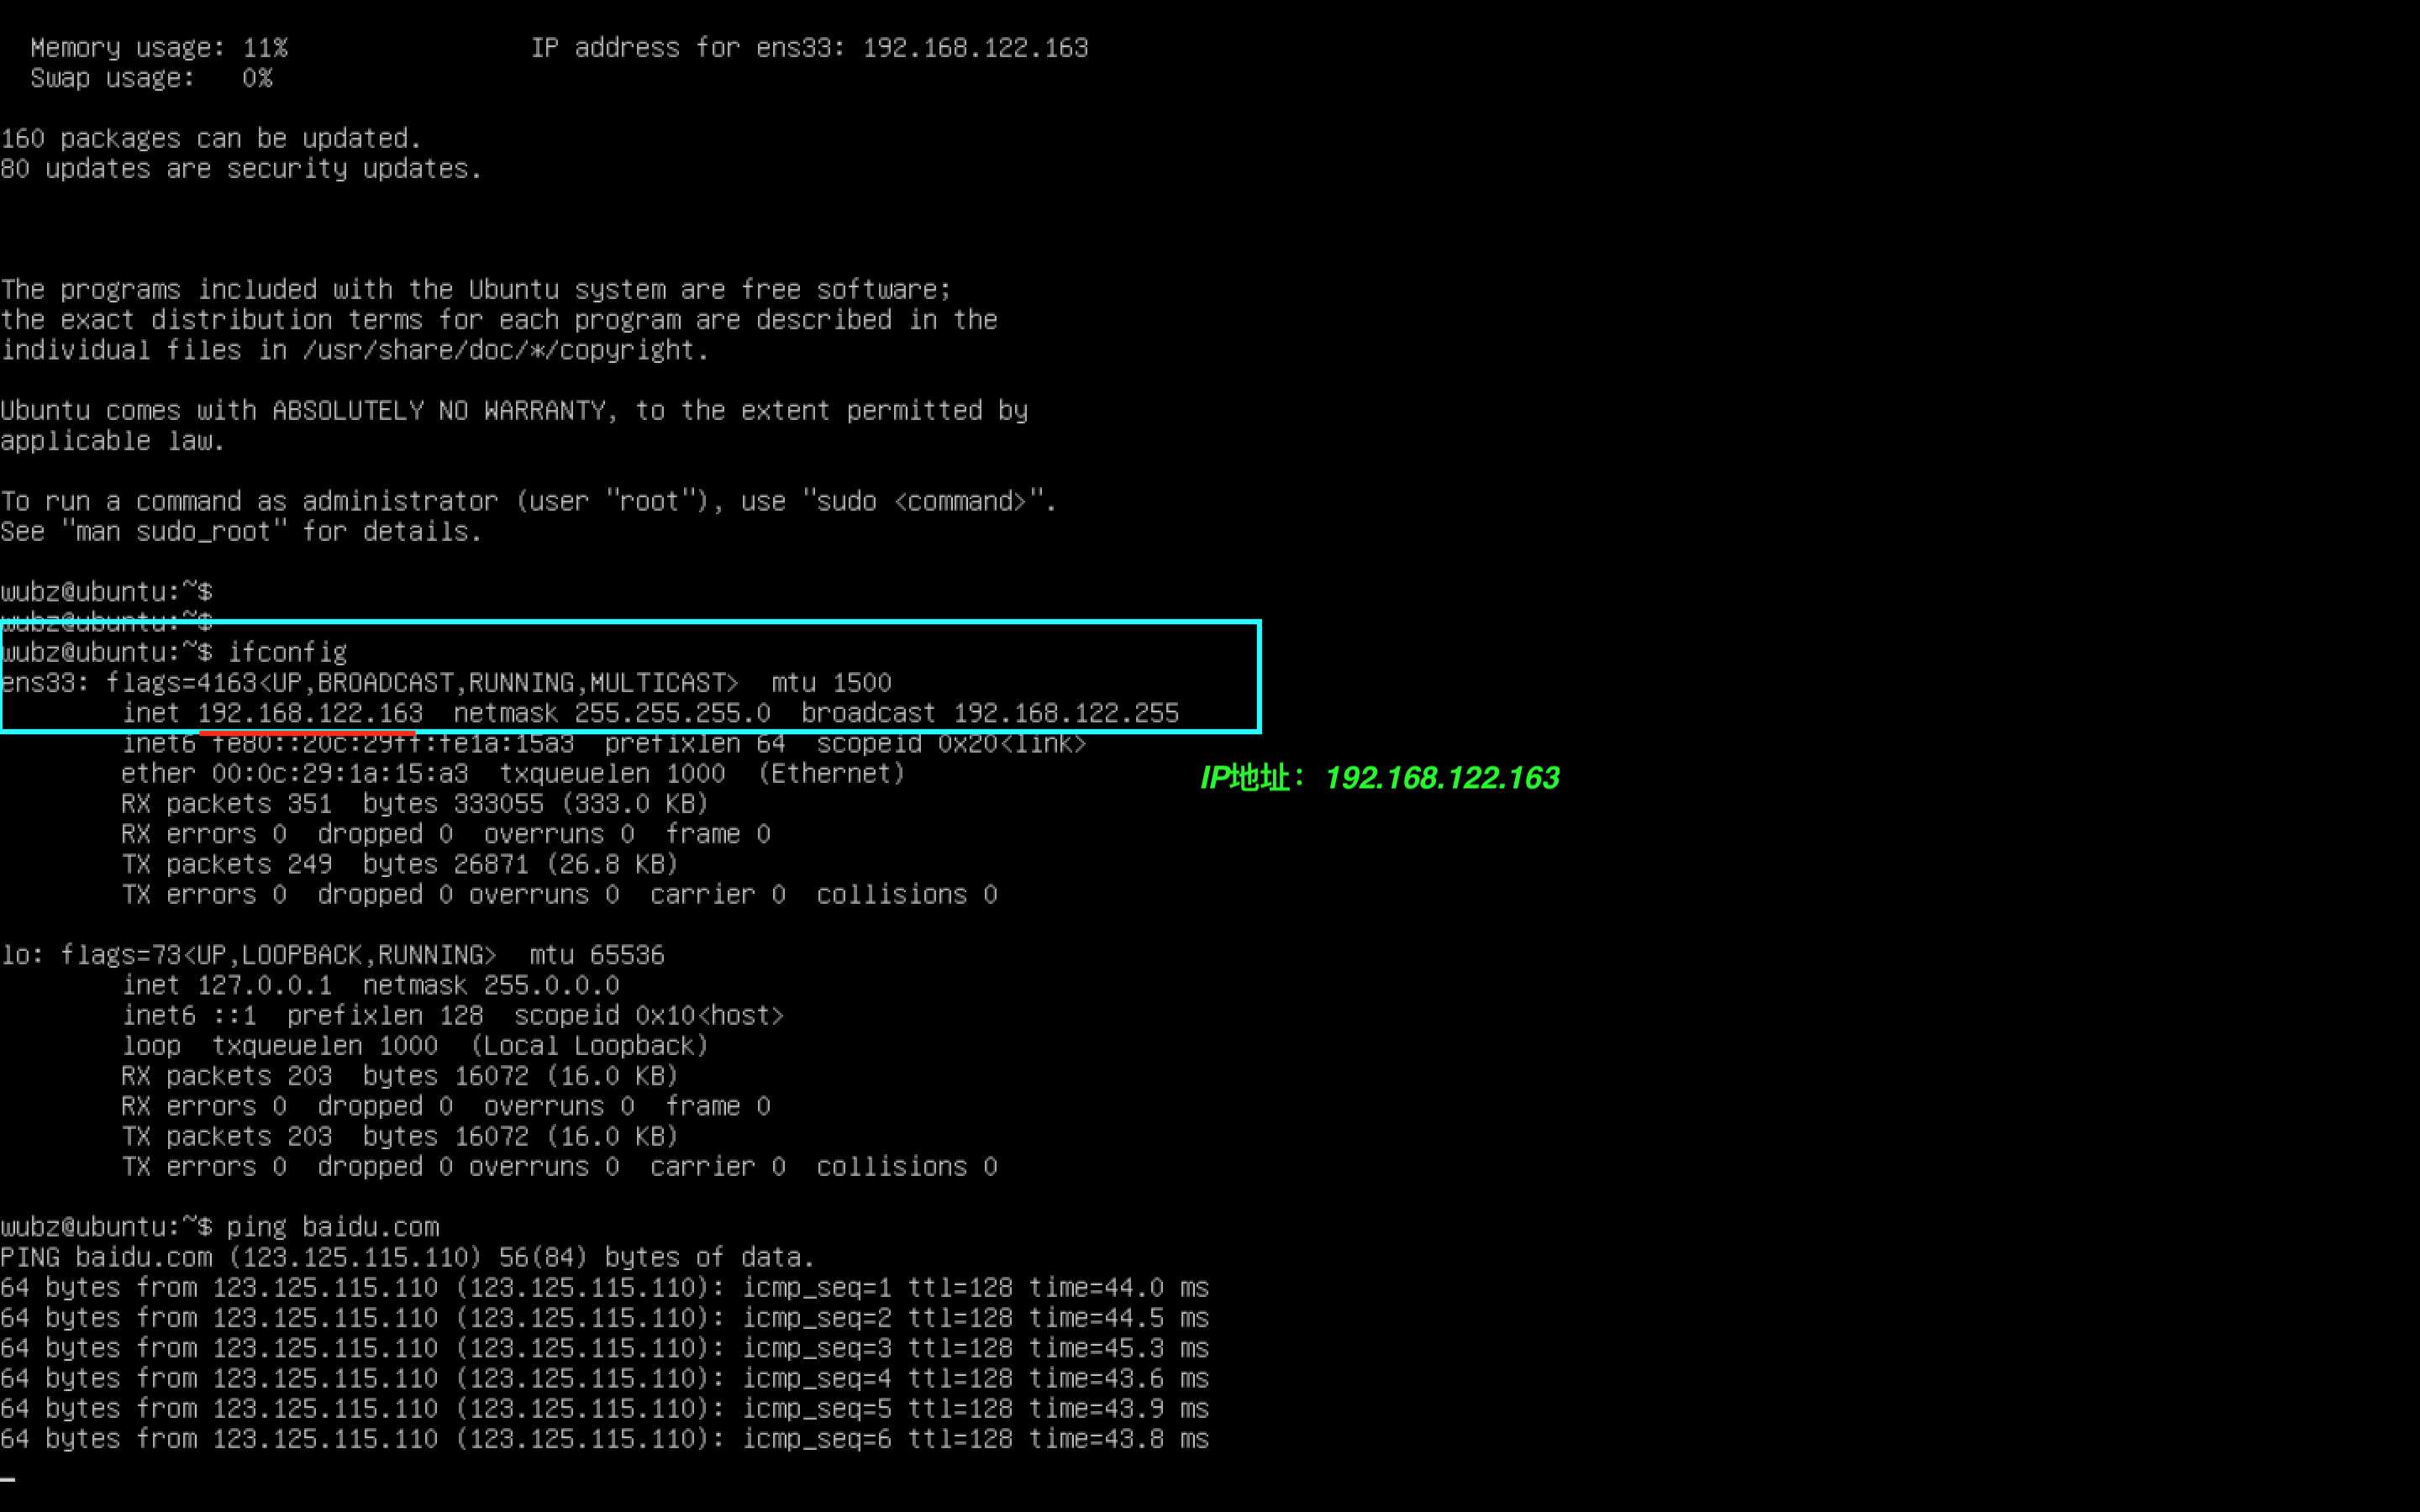Click the "lo: flags=73" loopback line
This screenshot has height=1512, width=2420.
point(332,955)
